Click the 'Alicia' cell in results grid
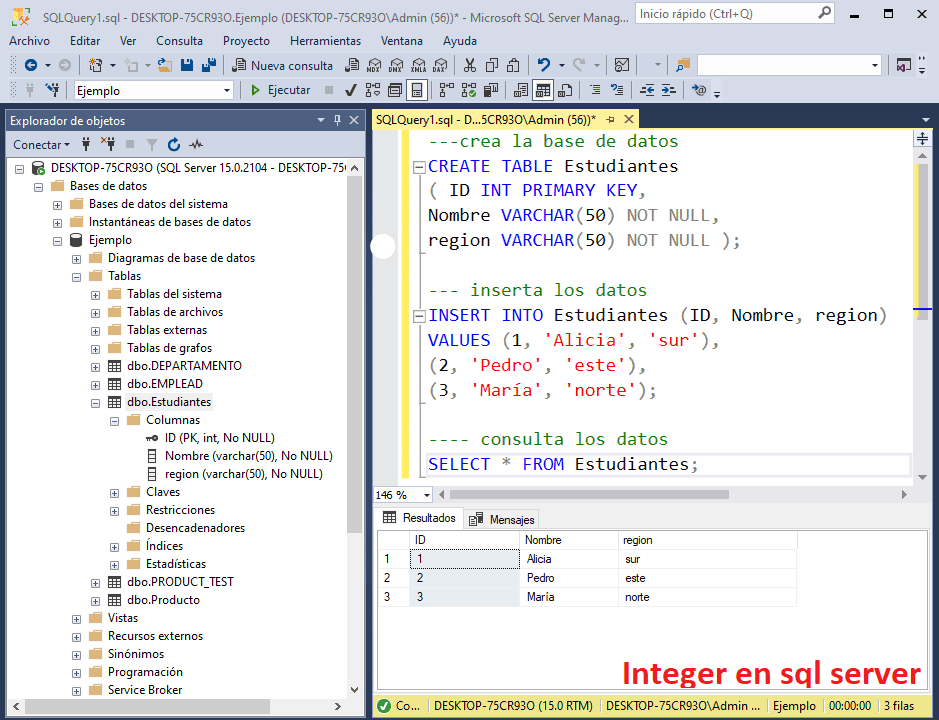 [x=569, y=559]
